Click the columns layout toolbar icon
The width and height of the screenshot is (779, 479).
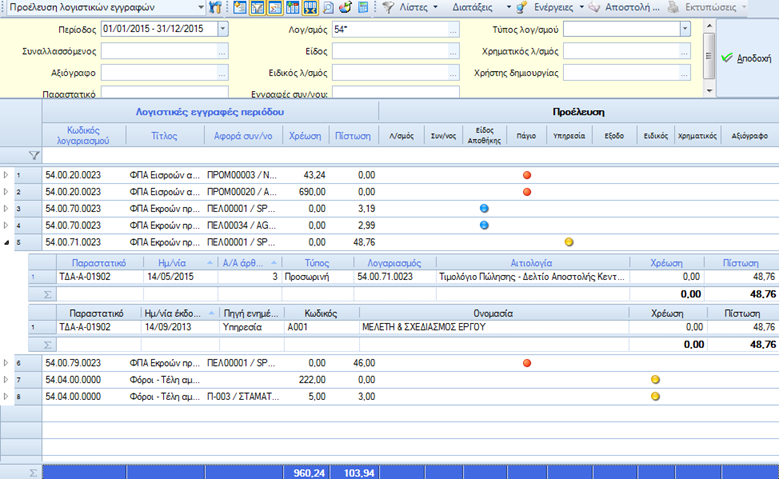point(293,7)
